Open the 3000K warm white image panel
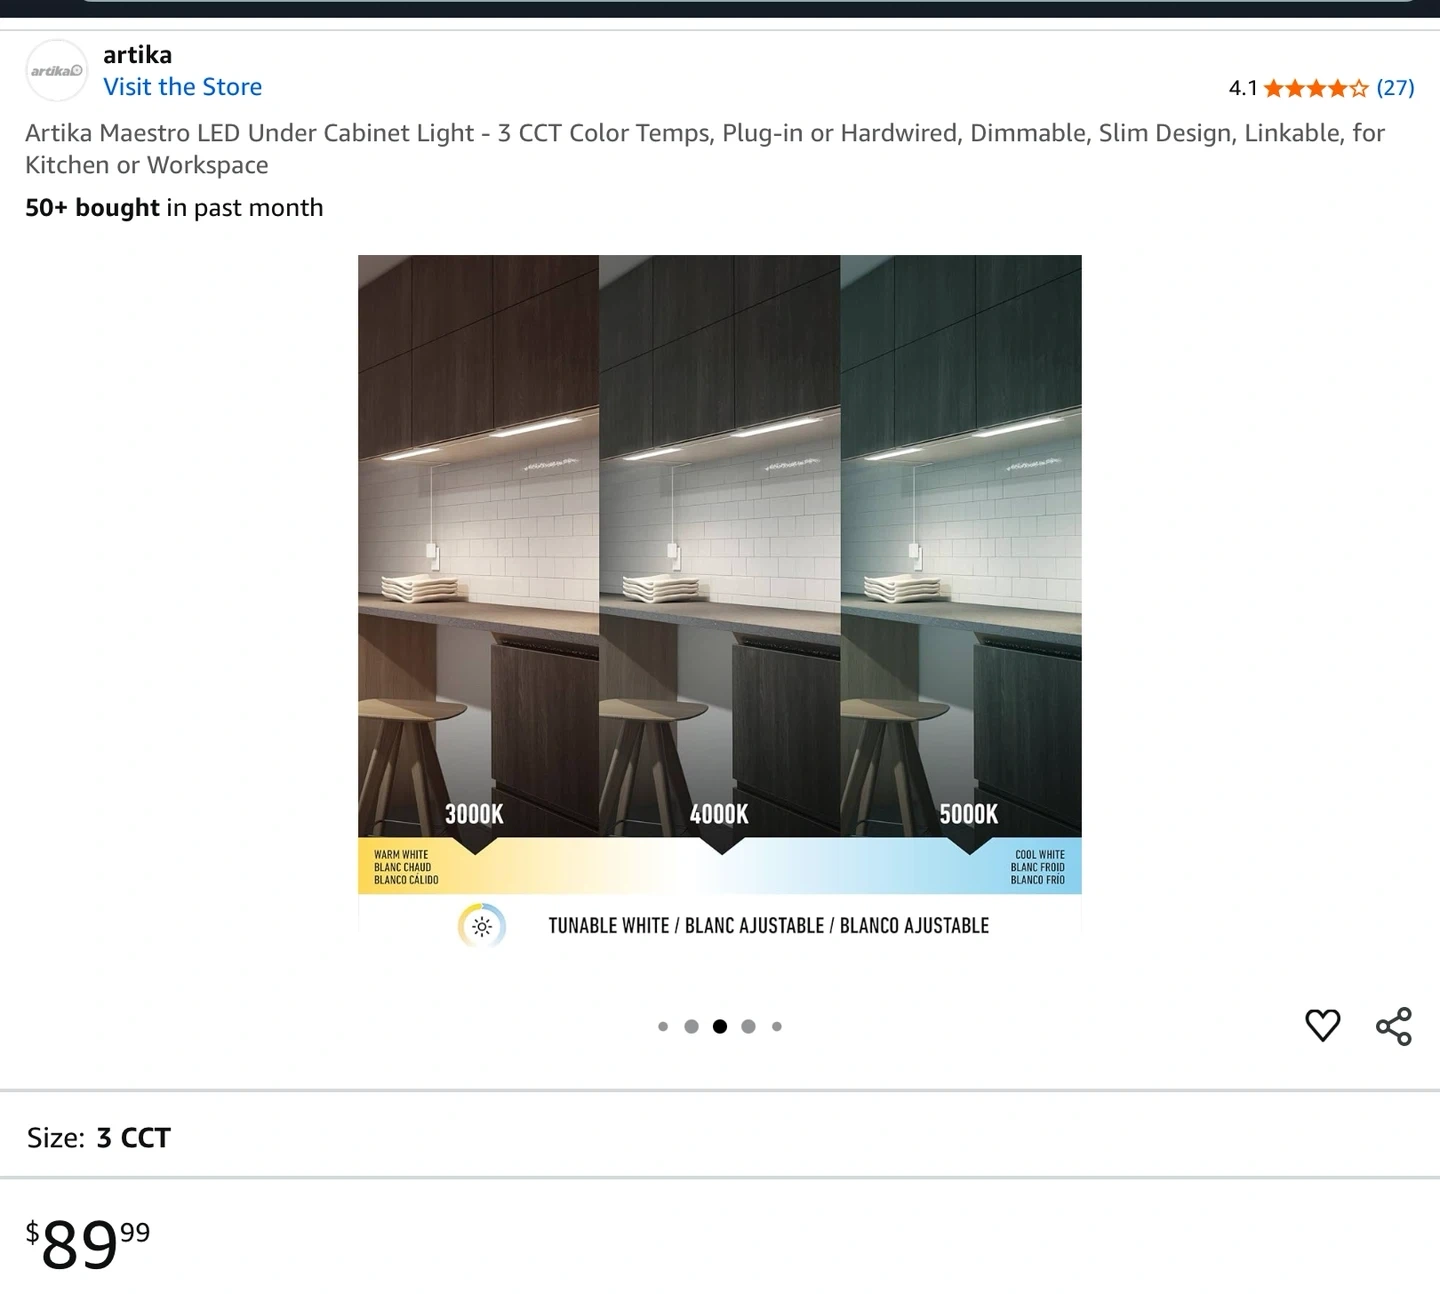The image size is (1440, 1294). pyautogui.click(x=478, y=545)
